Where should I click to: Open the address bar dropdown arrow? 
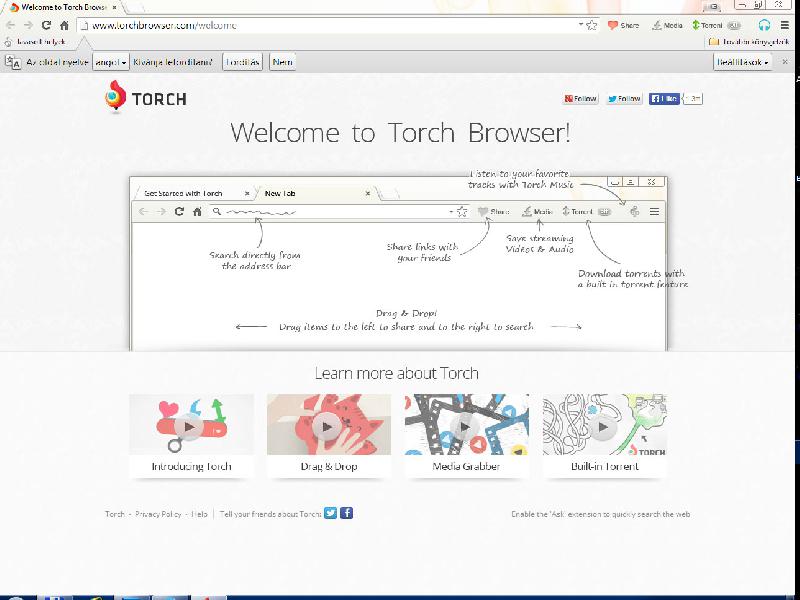pos(581,24)
